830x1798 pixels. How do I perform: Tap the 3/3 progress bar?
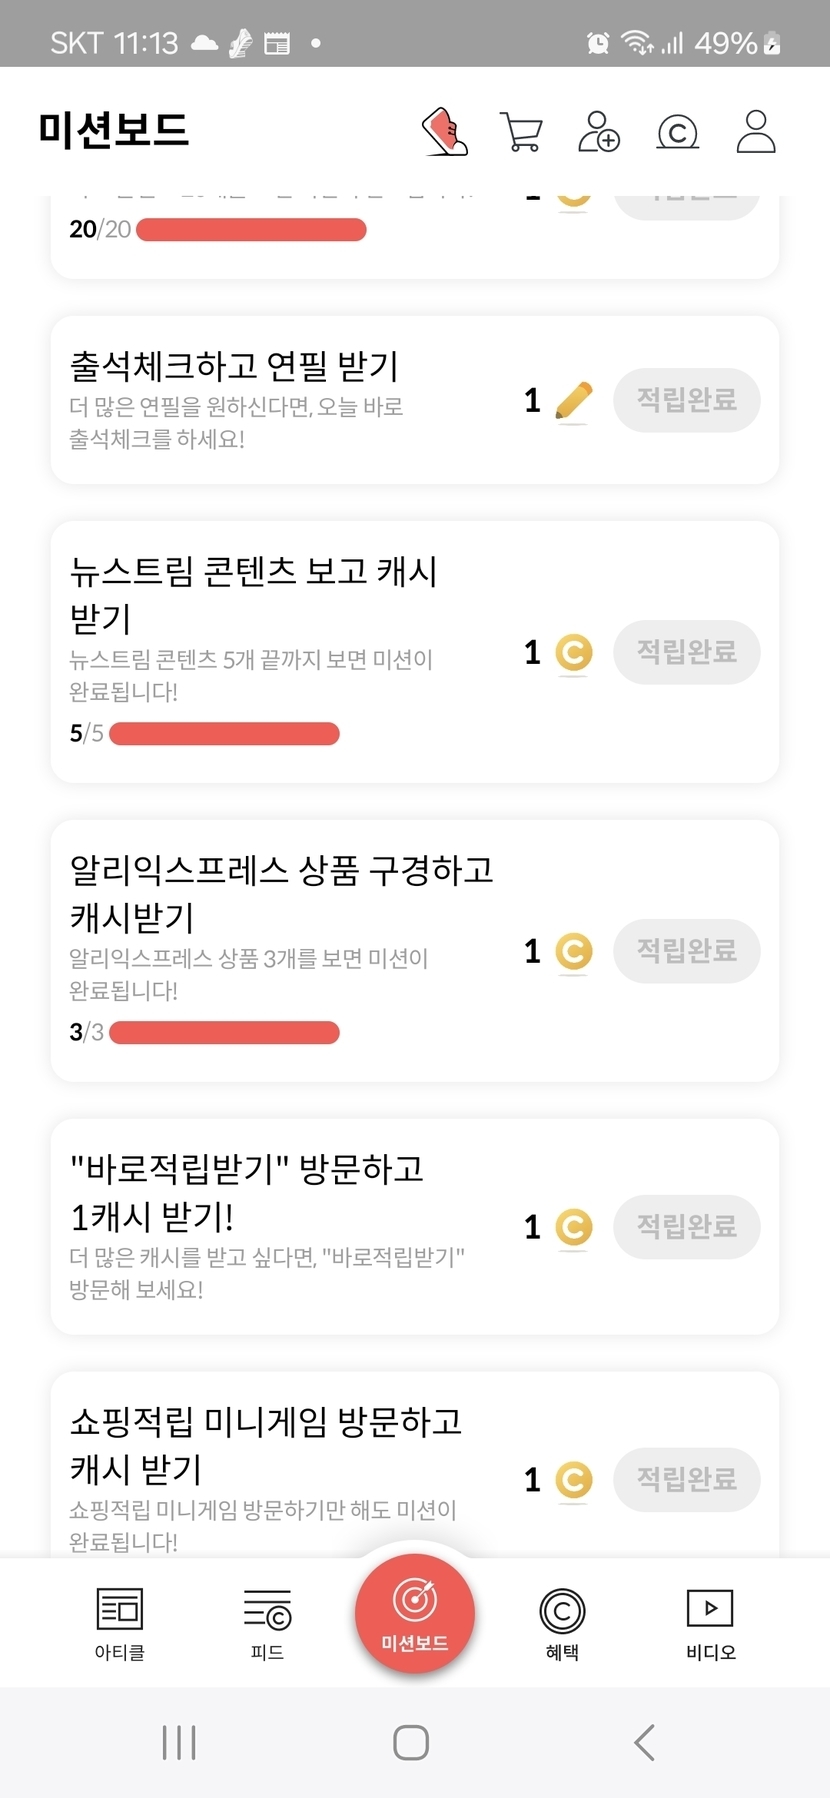(x=224, y=1032)
